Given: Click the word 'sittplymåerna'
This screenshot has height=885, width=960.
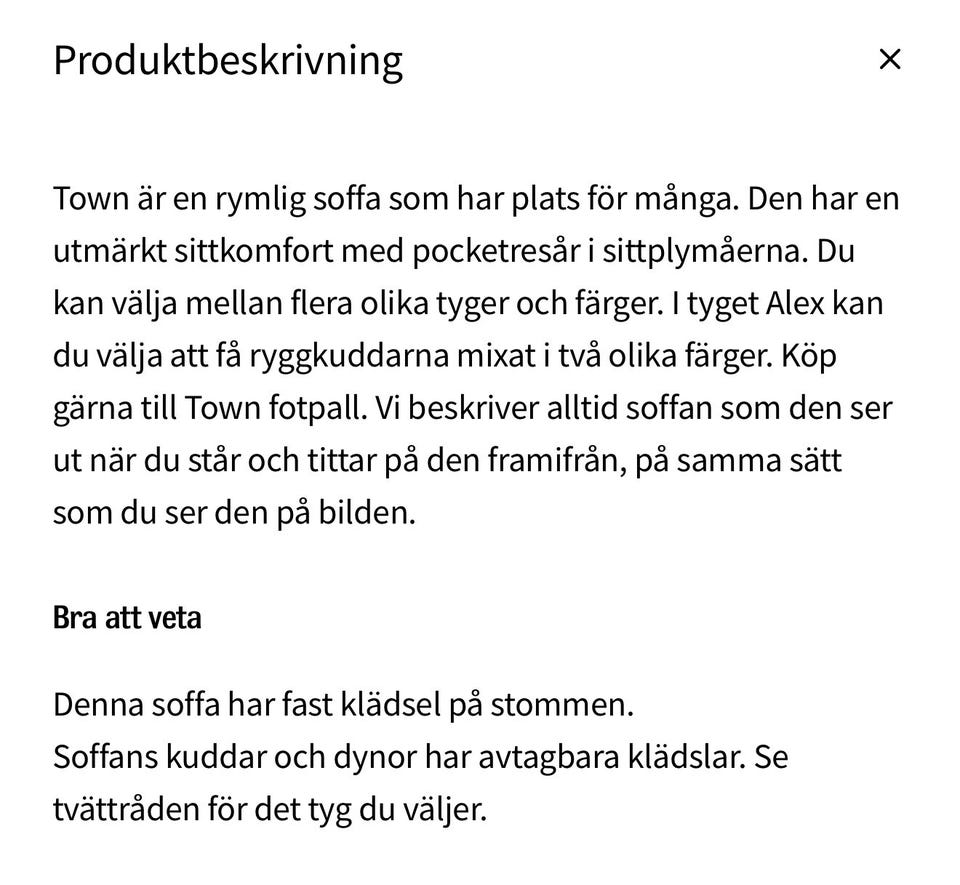Looking at the screenshot, I should [703, 250].
